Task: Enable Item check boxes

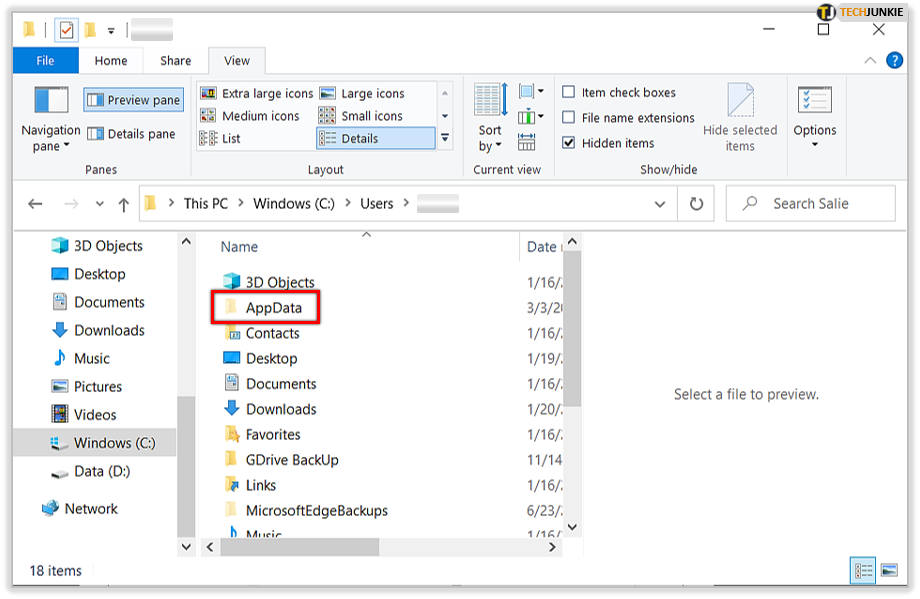Action: tap(570, 91)
